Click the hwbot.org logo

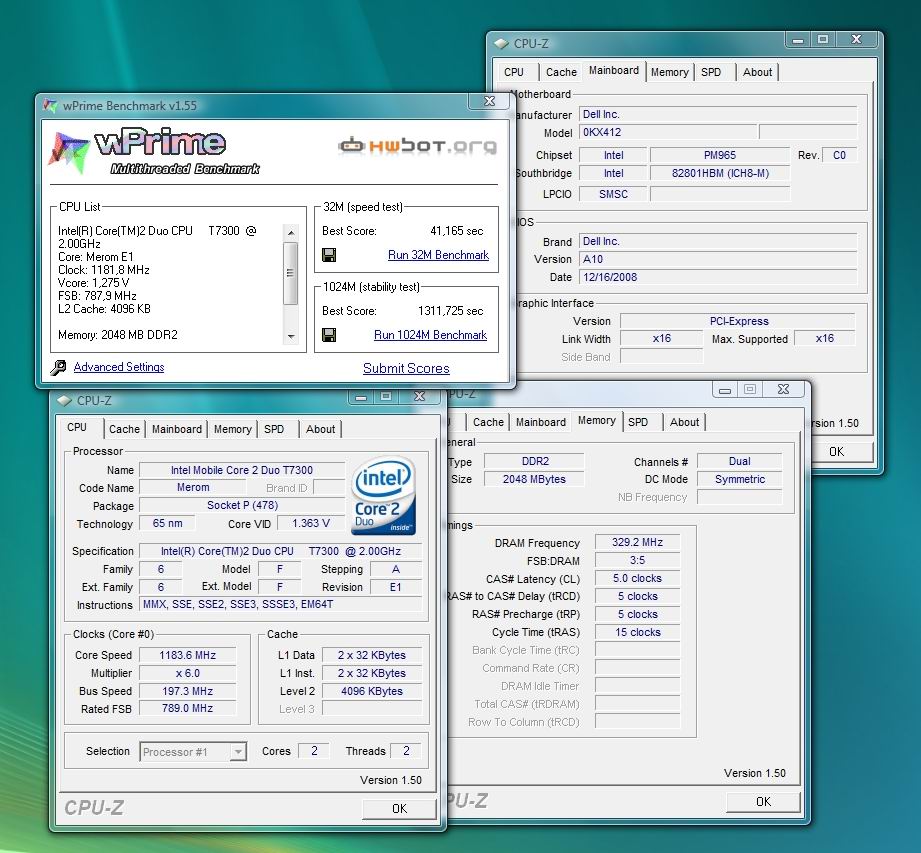(418, 145)
